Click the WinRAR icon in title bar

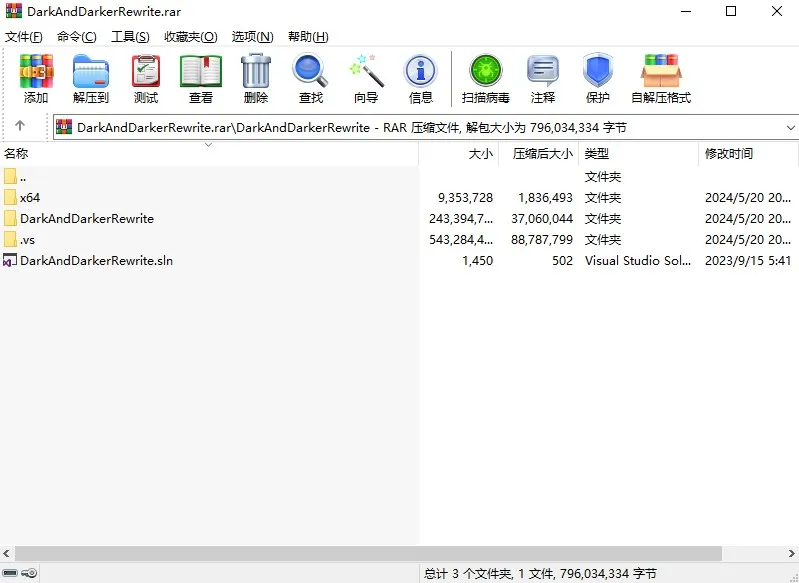(x=14, y=11)
